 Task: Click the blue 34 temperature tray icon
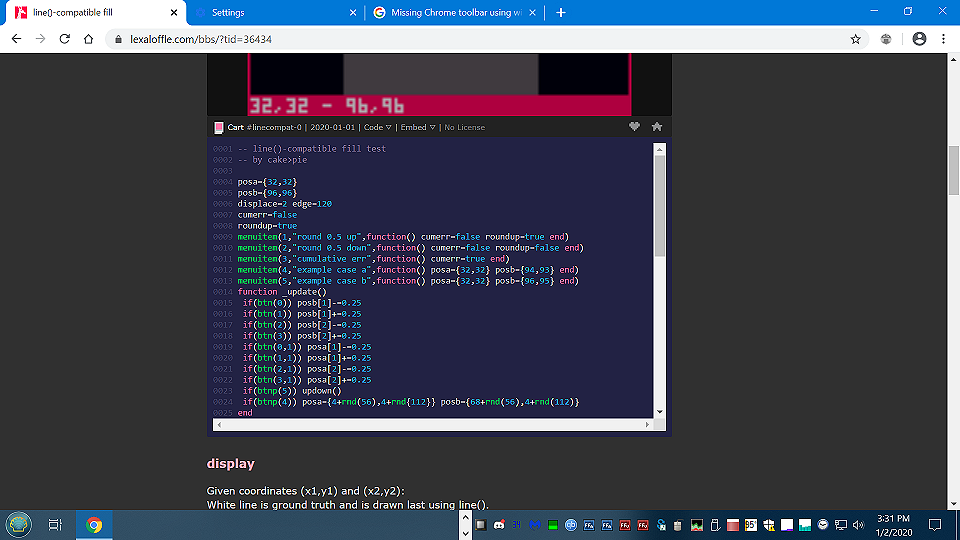click(516, 525)
